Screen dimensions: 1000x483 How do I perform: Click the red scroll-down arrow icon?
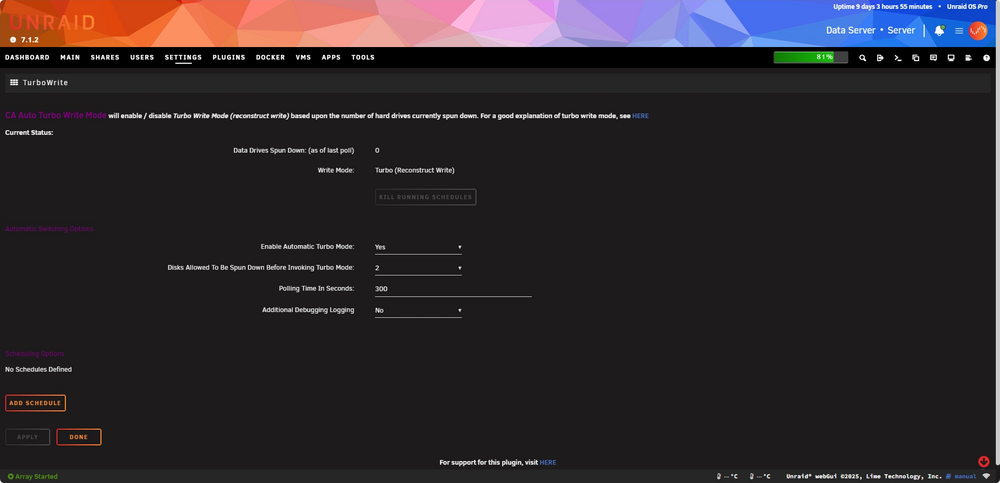tap(983, 461)
